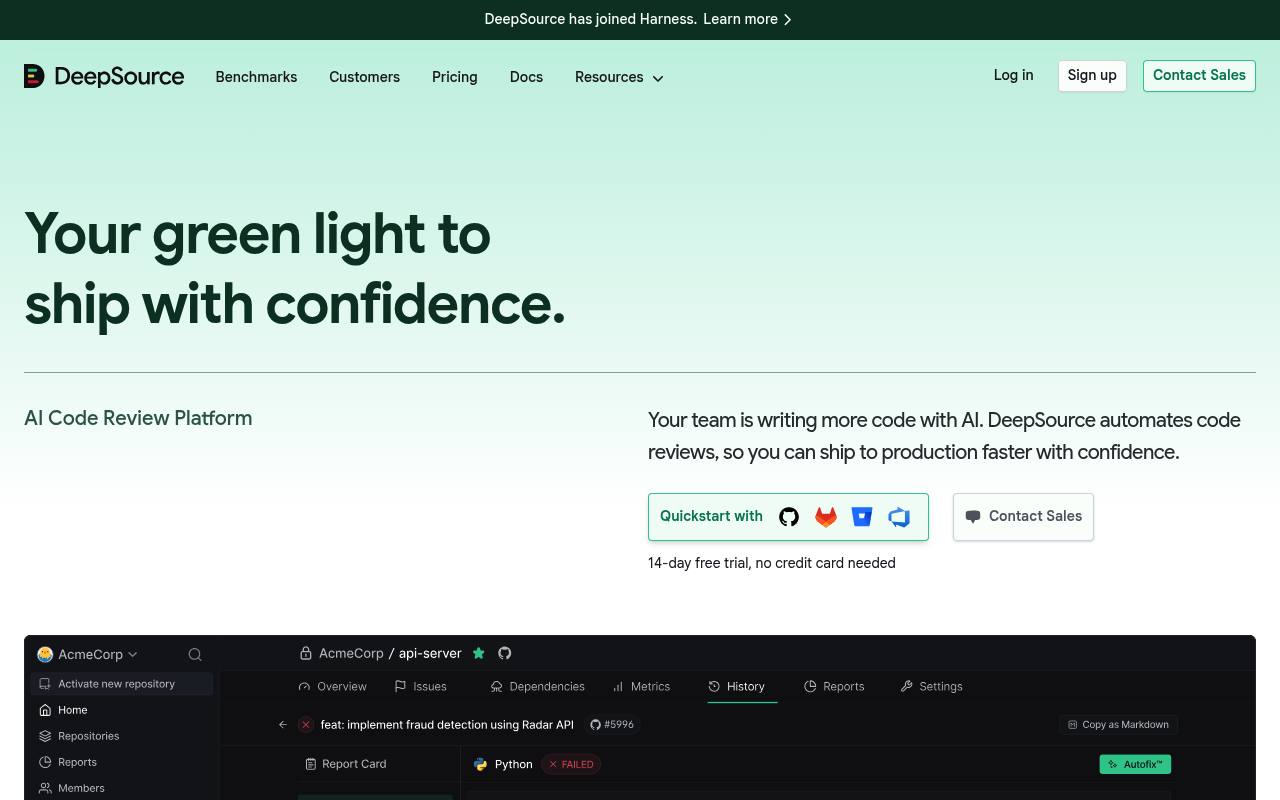This screenshot has width=1280, height=800.
Task: Switch to the Issues tab
Action: tap(420, 687)
